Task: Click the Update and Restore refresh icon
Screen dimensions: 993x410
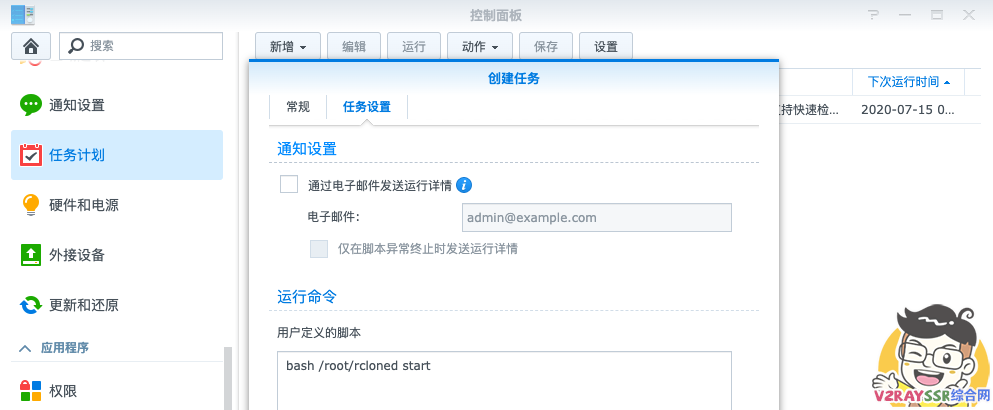Action: point(31,305)
